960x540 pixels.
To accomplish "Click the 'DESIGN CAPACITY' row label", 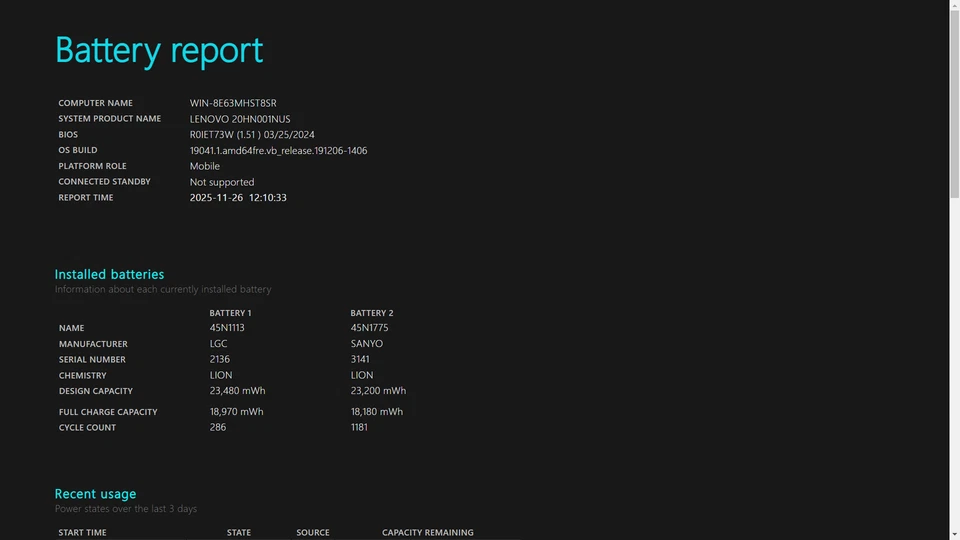I will click(96, 391).
